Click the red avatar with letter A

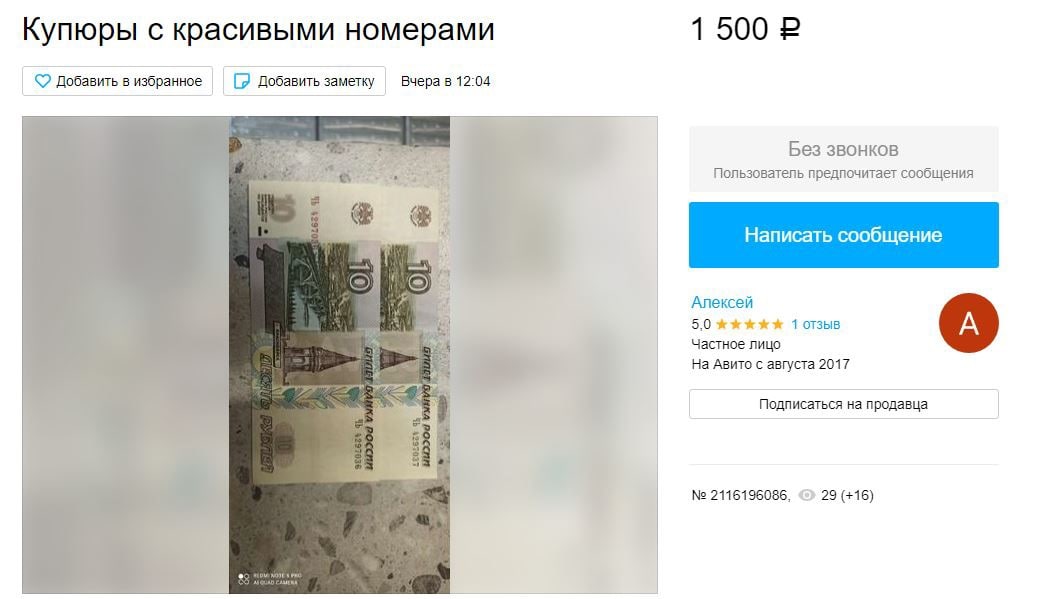(968, 323)
